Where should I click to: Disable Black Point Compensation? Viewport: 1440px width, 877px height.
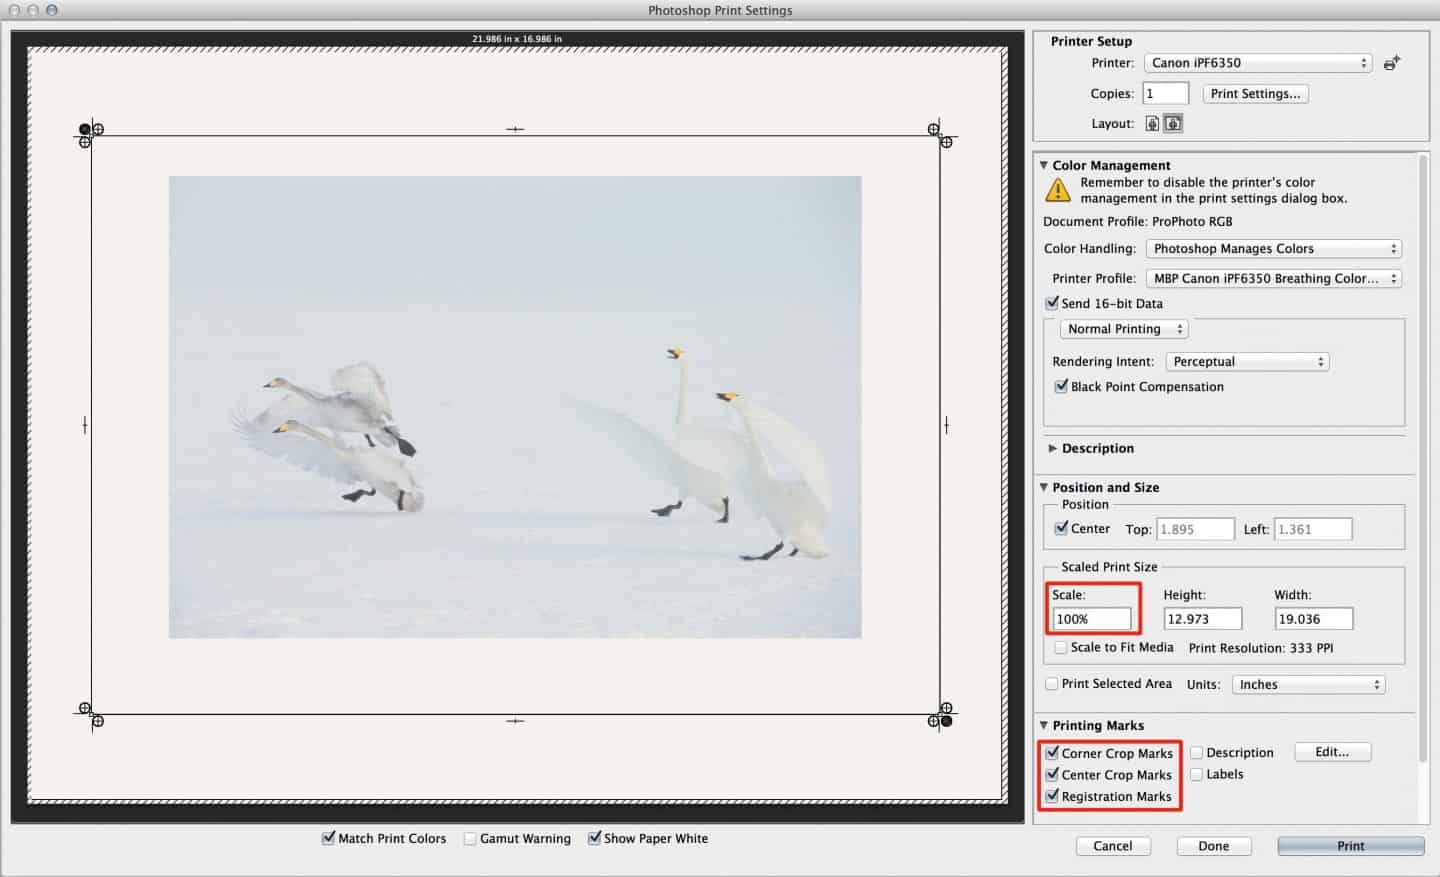pos(1061,386)
